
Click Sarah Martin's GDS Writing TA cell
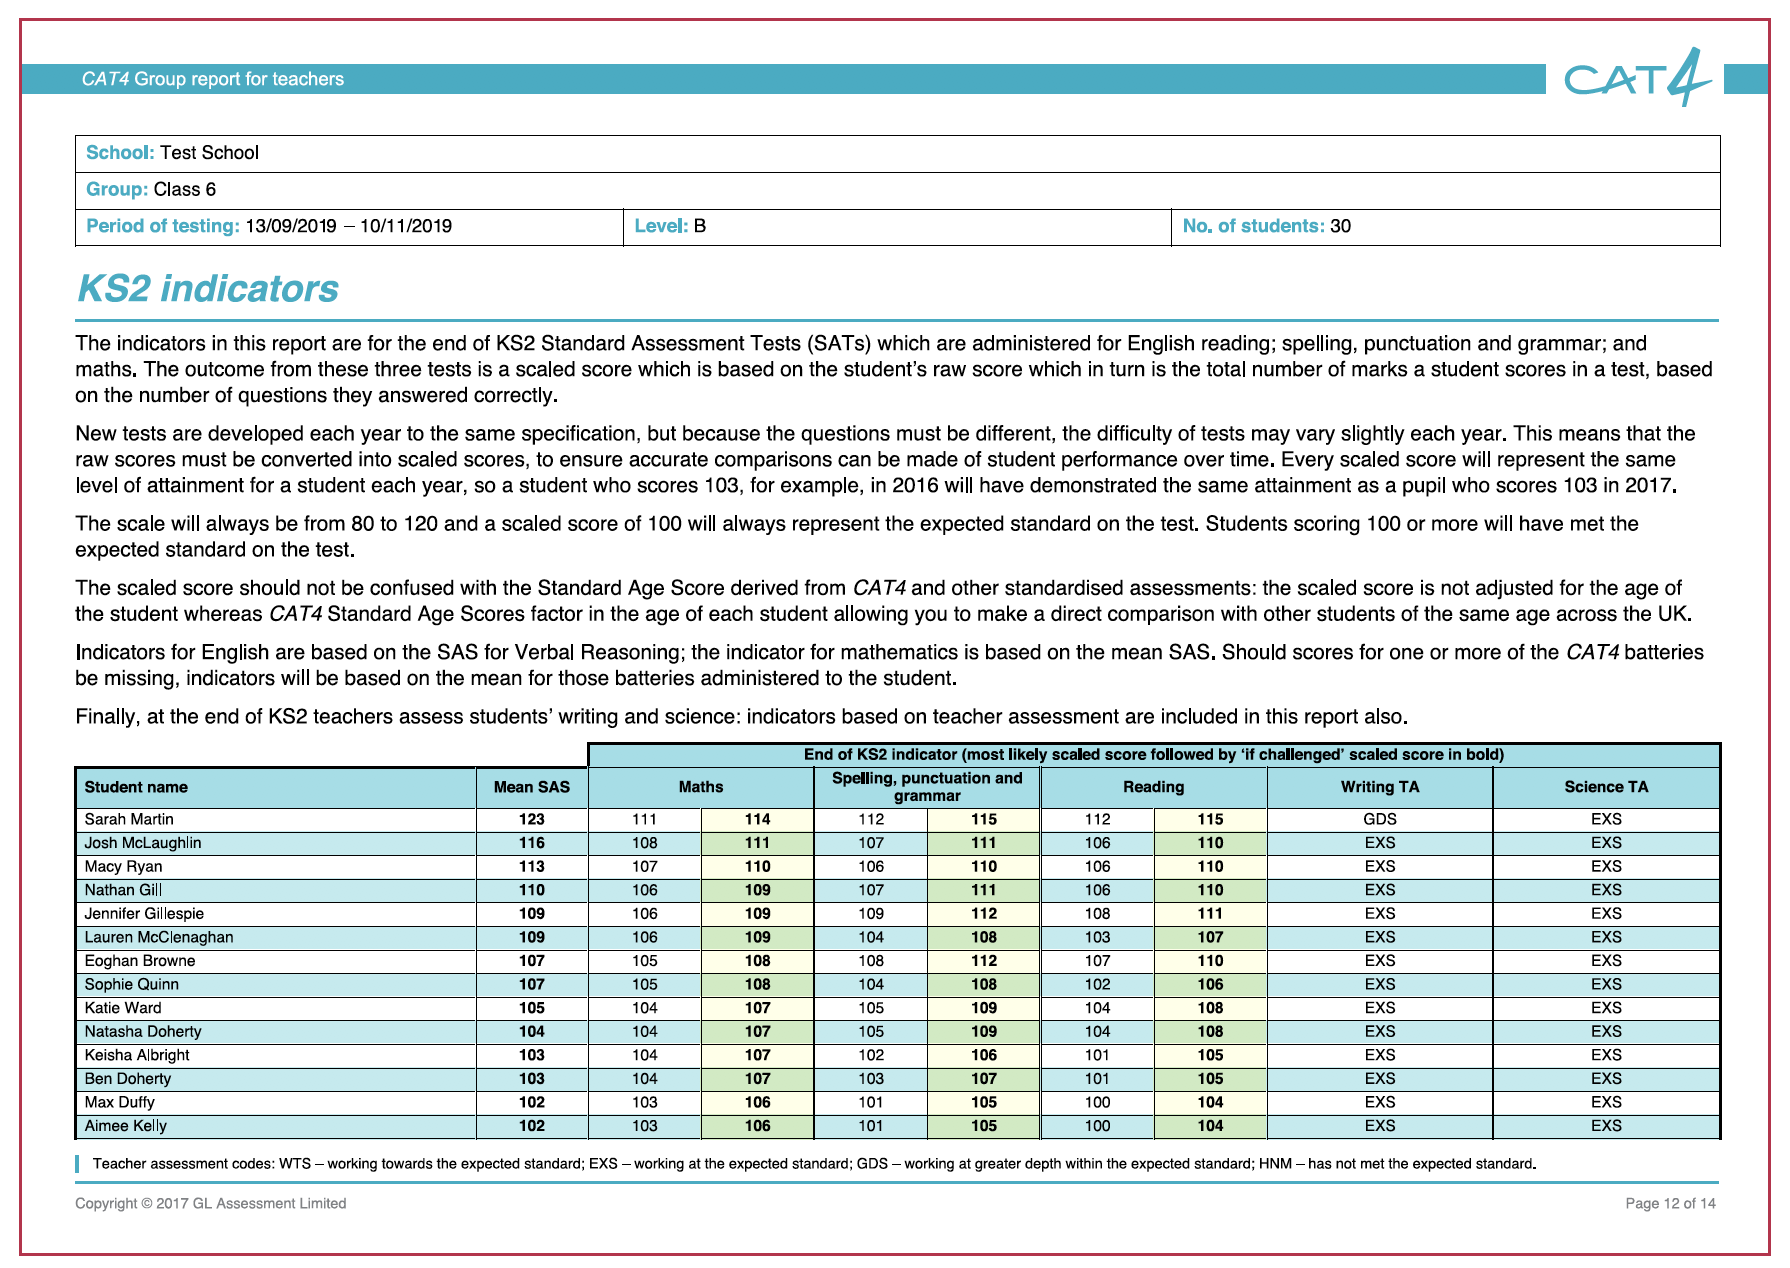tap(1380, 819)
